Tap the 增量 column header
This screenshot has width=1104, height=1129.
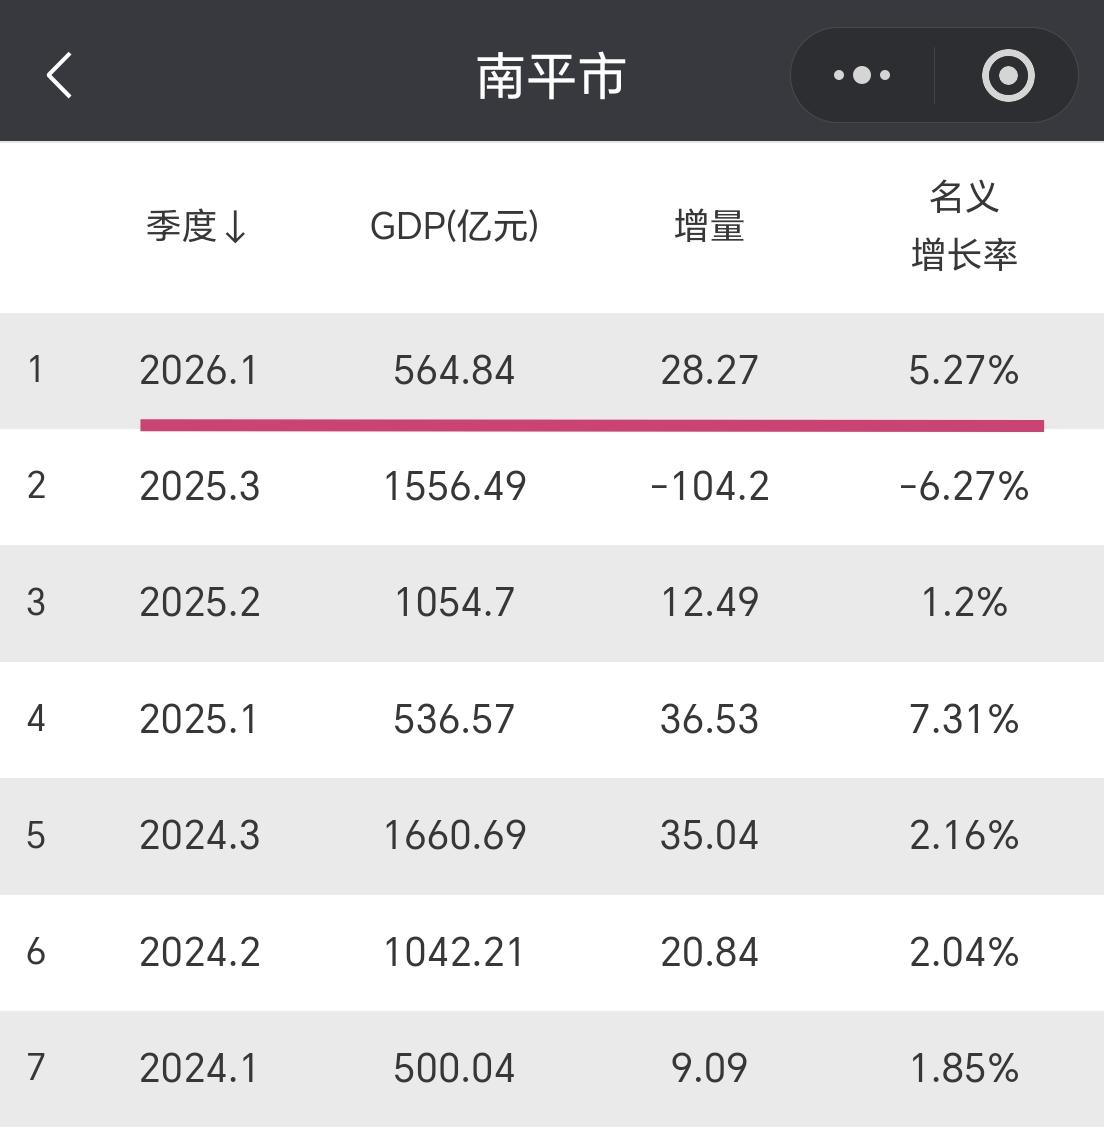[x=708, y=228]
